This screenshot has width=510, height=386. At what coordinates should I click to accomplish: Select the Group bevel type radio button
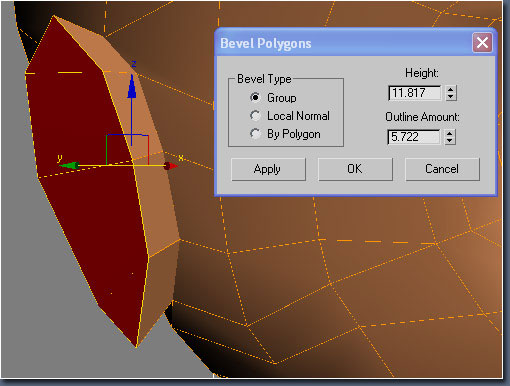point(255,97)
